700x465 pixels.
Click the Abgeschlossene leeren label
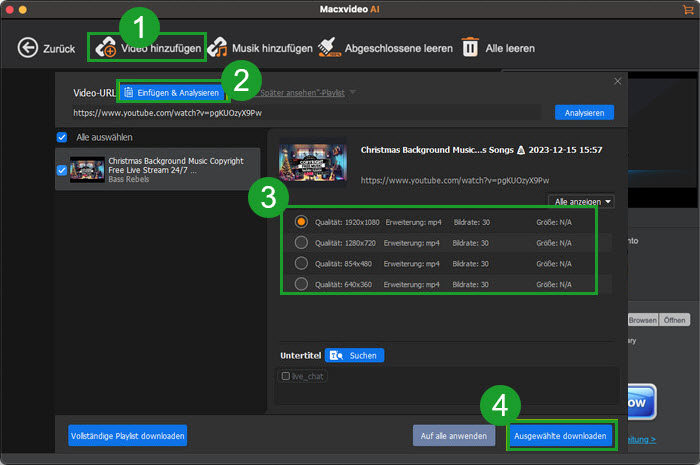point(399,48)
